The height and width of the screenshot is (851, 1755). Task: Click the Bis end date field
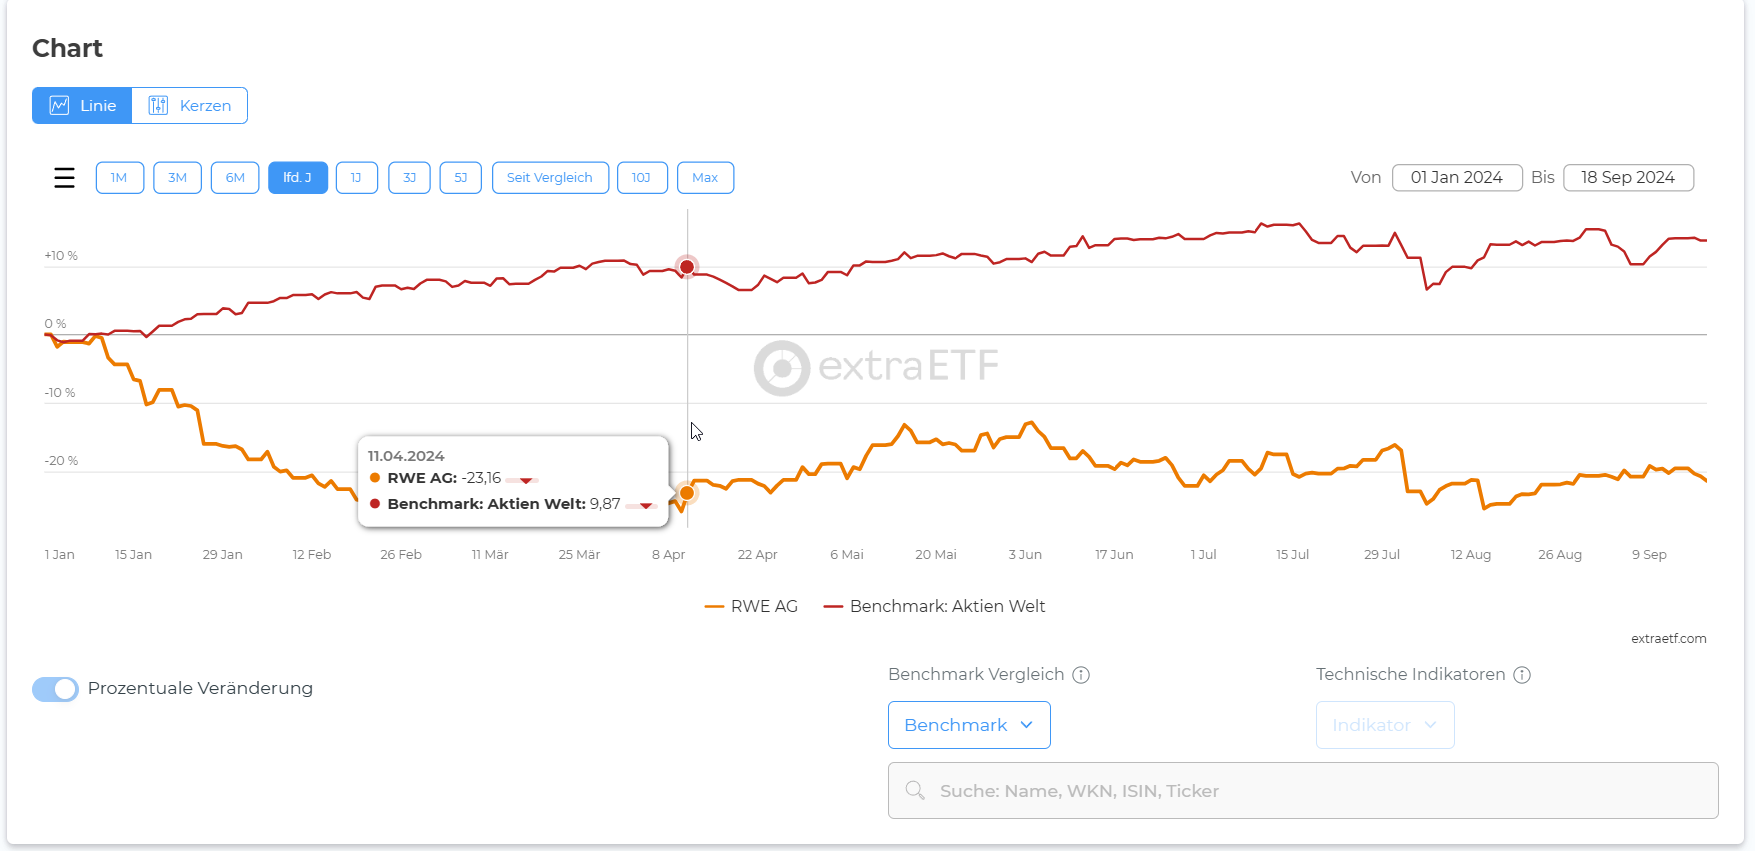1628,178
